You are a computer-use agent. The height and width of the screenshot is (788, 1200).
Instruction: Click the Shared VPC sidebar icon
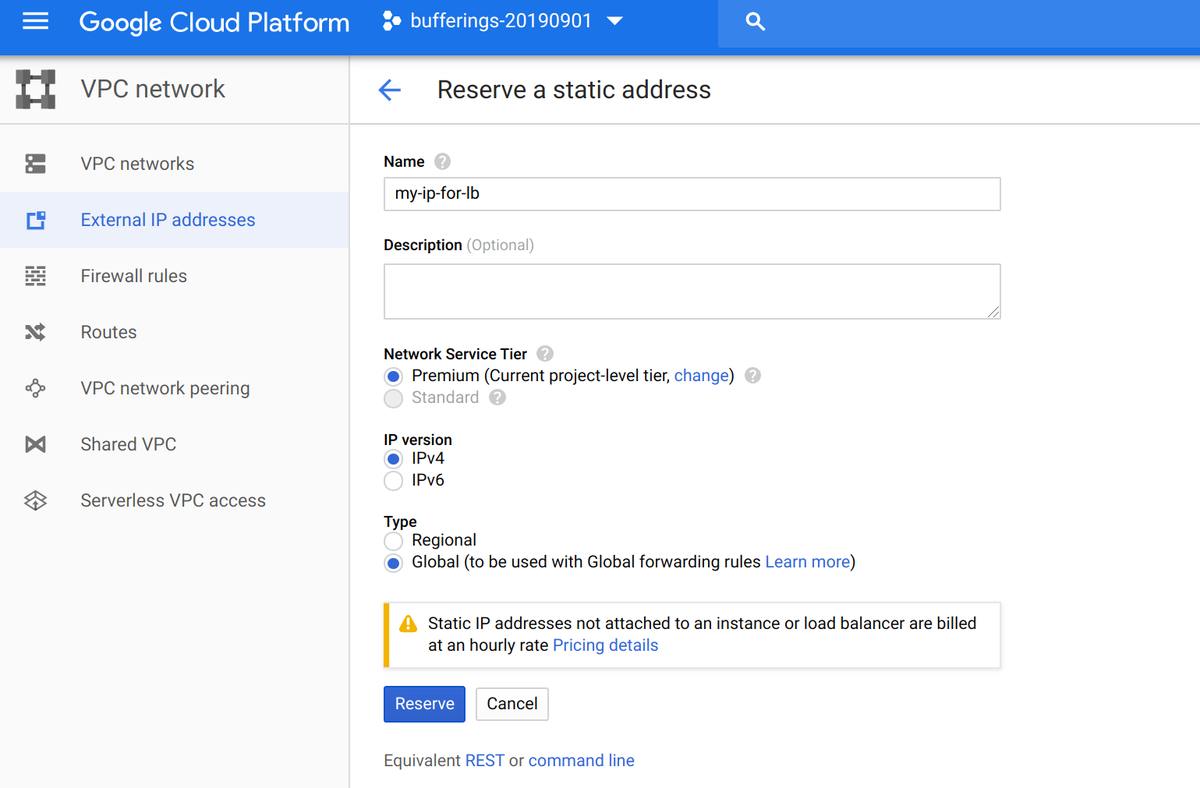(36, 444)
